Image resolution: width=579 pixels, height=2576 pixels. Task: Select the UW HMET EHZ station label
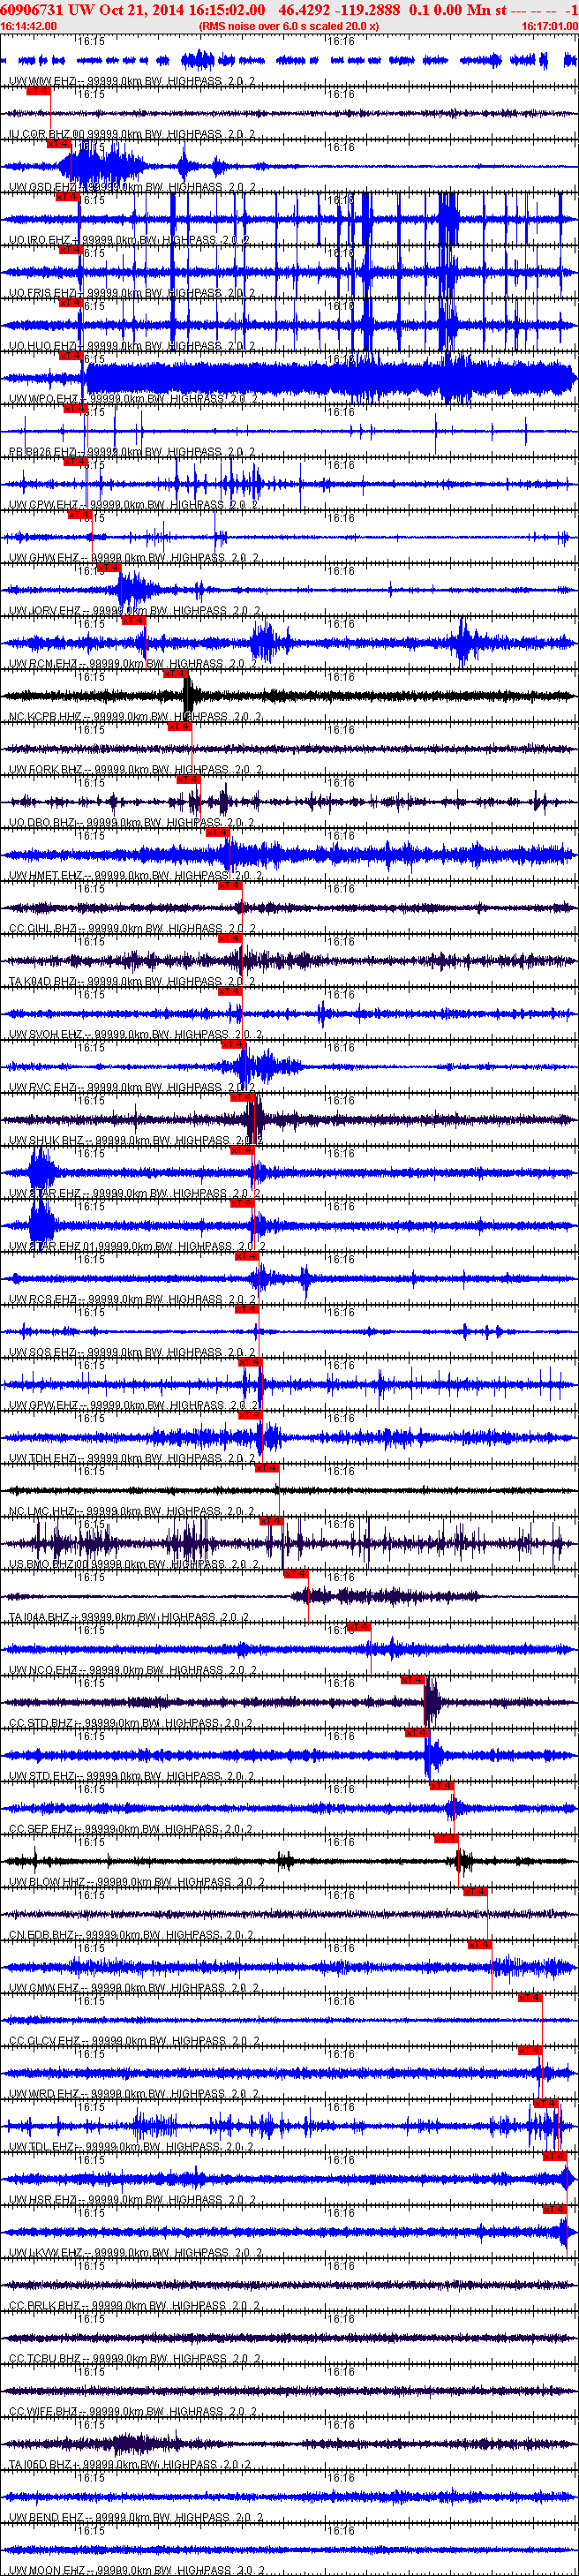[x=135, y=876]
